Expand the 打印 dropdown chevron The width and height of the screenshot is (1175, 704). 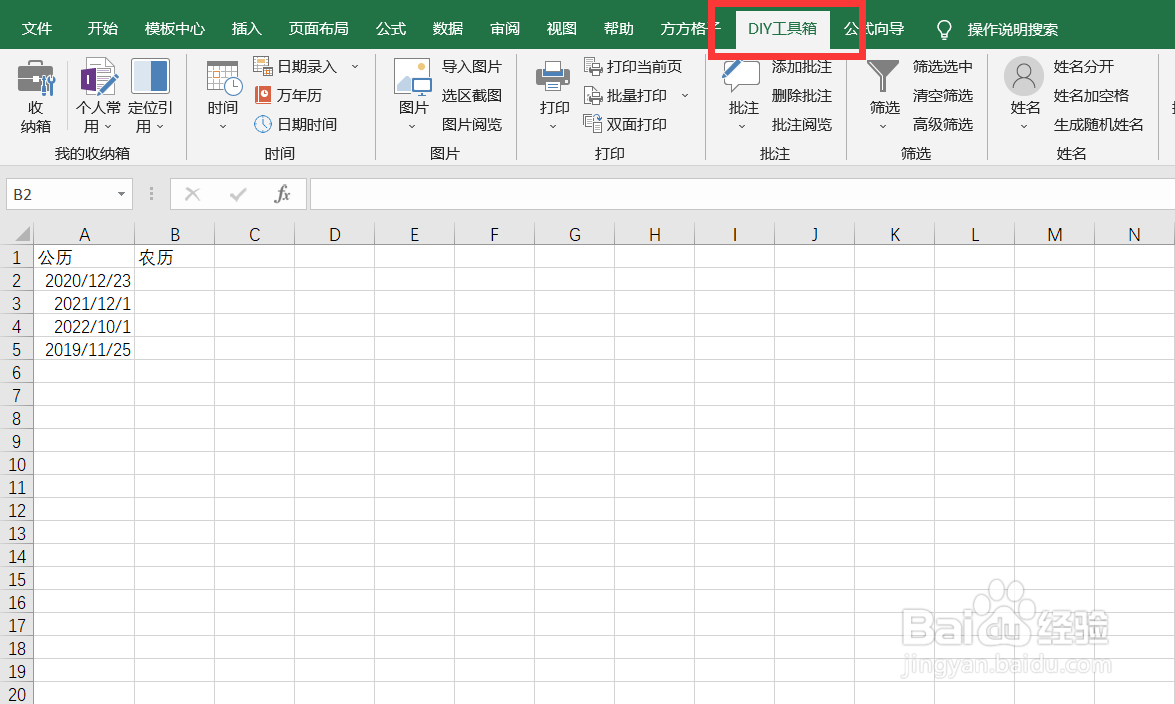553,127
